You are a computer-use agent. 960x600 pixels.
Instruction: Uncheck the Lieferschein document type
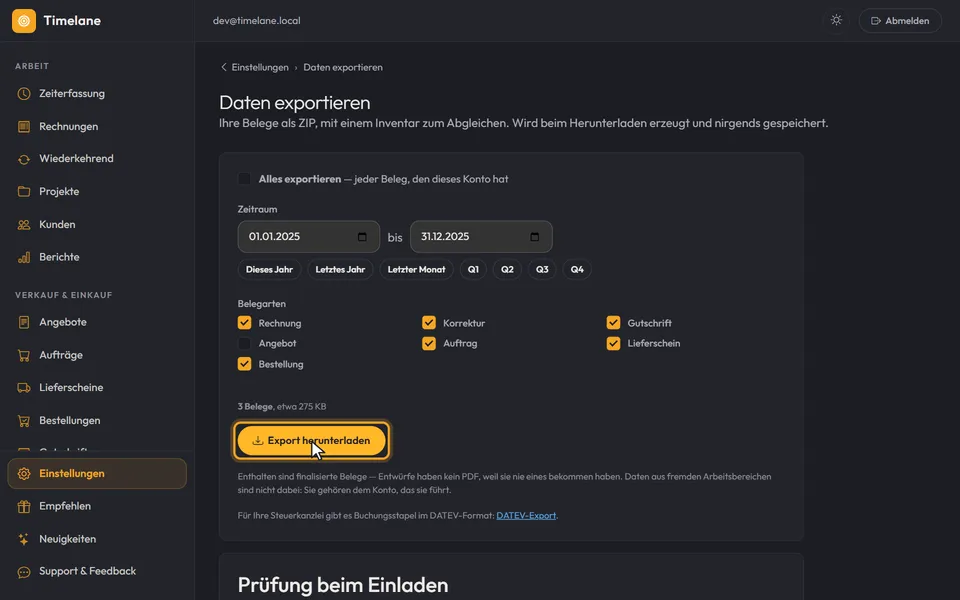tap(613, 343)
